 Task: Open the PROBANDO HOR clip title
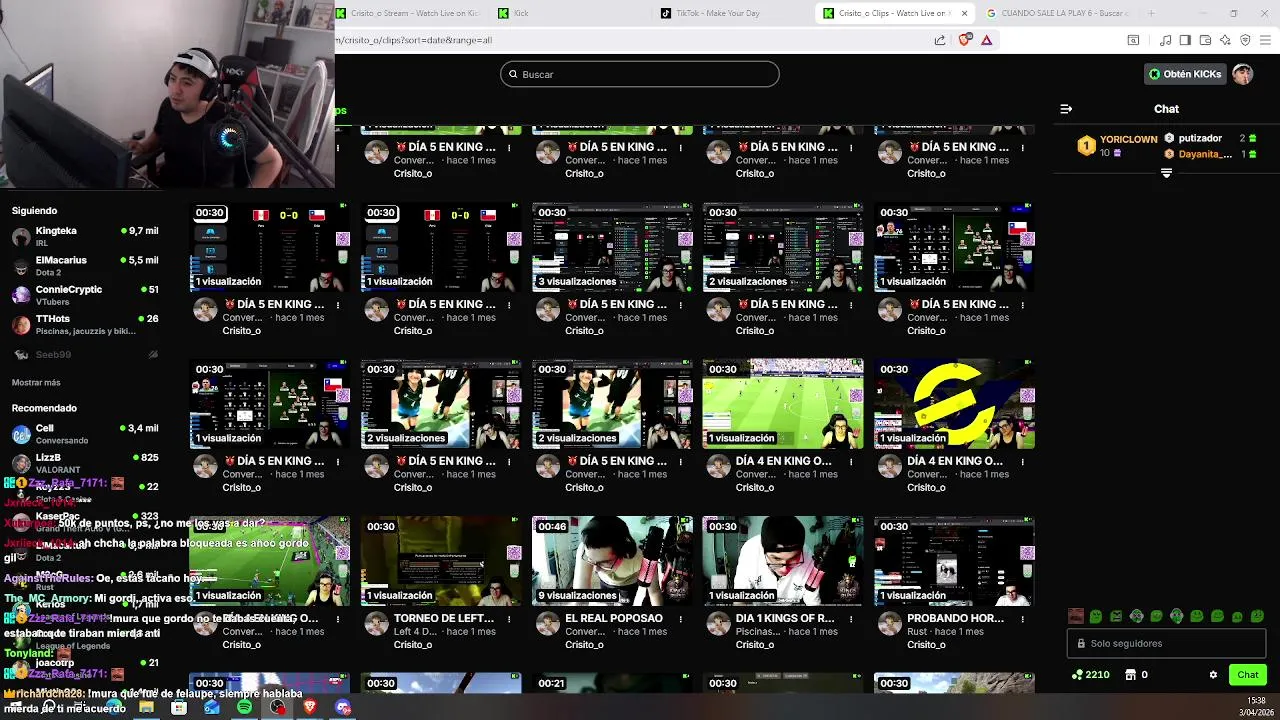click(955, 618)
